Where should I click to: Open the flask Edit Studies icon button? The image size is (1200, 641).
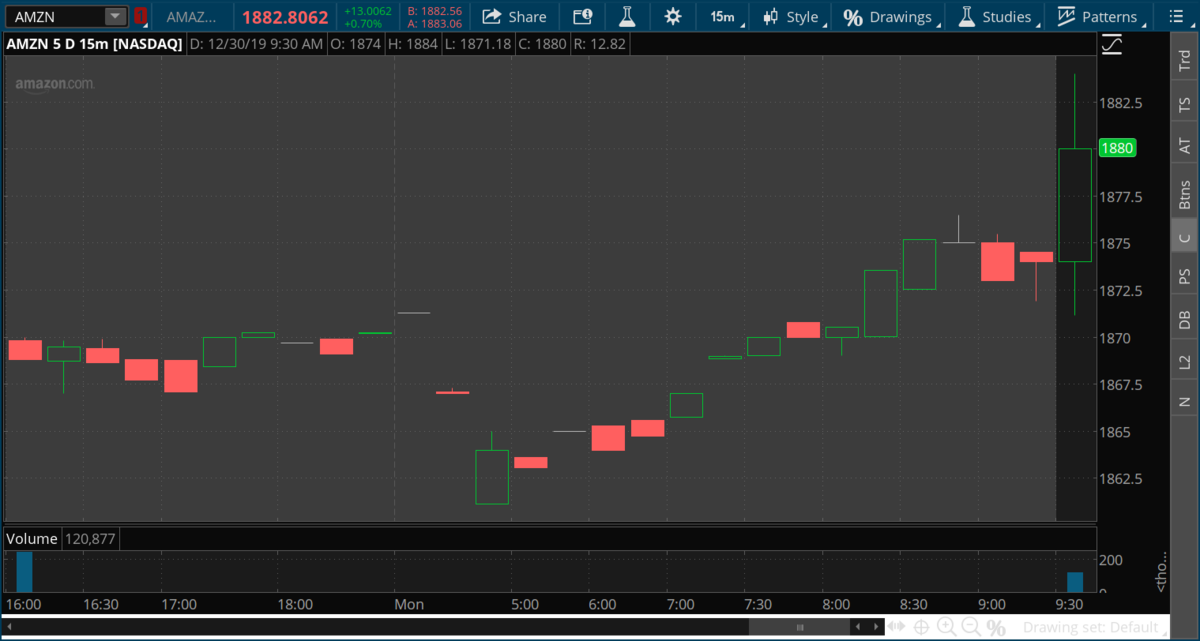[627, 16]
